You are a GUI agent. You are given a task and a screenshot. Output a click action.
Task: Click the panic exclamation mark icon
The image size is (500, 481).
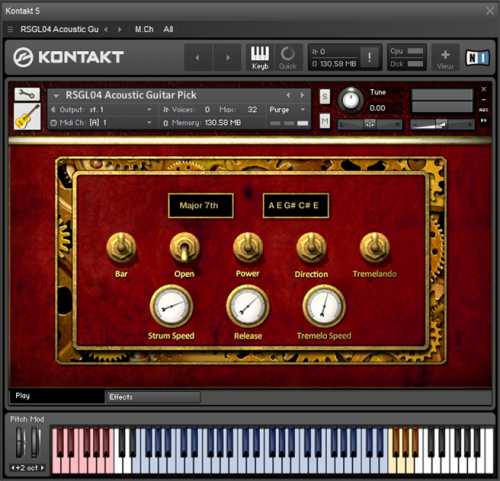pos(369,57)
